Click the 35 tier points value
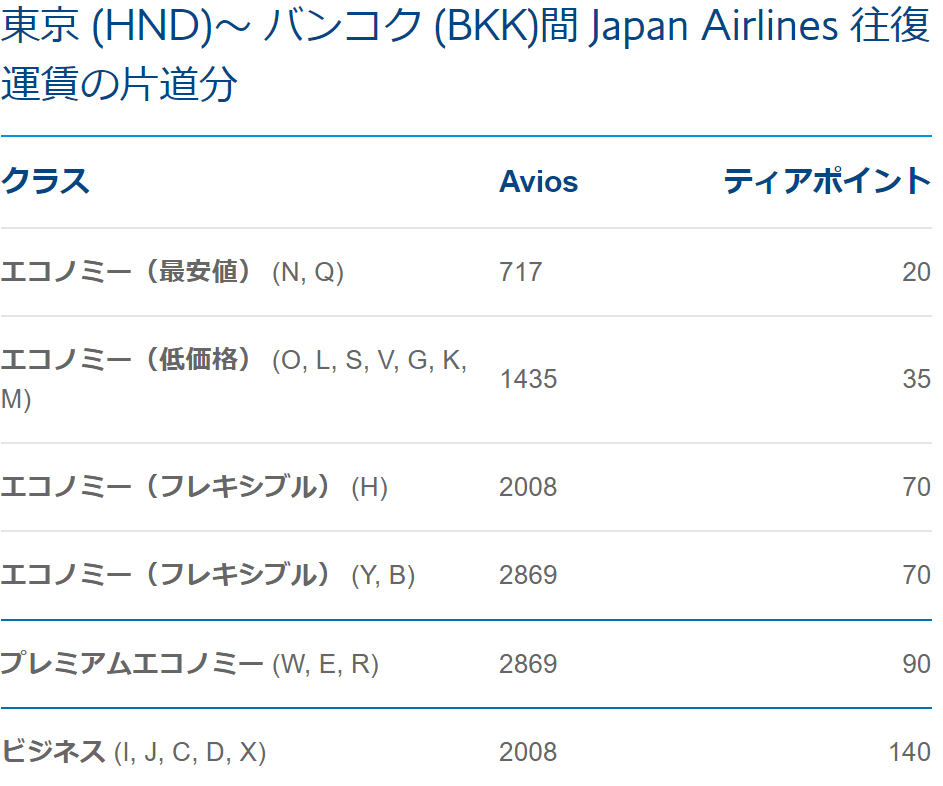 click(x=917, y=379)
